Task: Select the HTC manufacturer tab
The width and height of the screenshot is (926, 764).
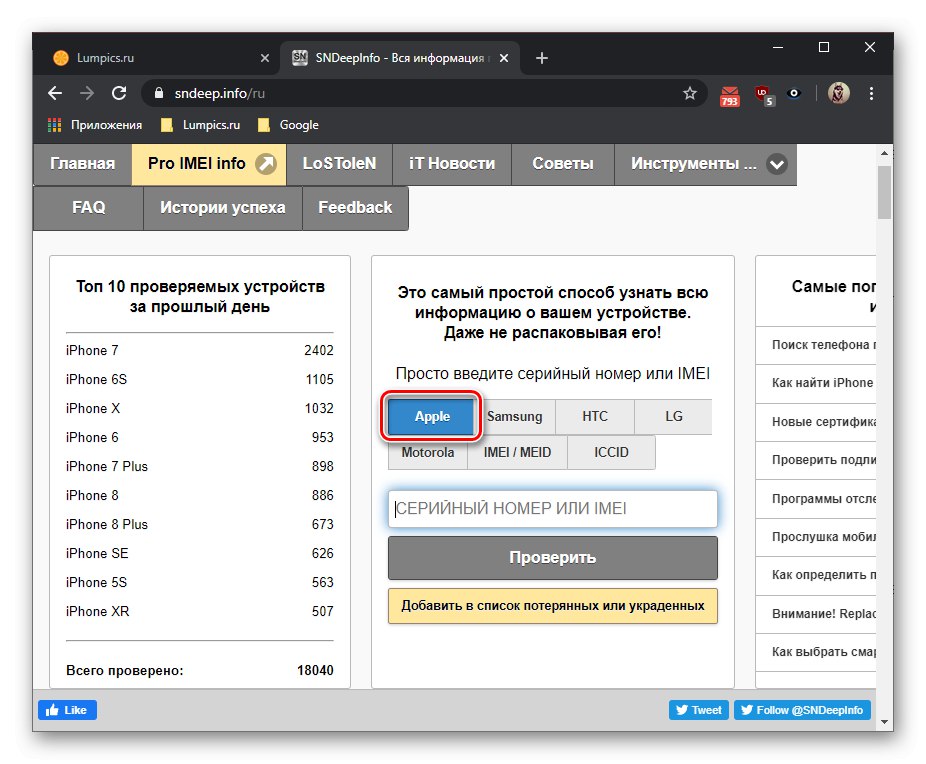Action: coord(595,416)
